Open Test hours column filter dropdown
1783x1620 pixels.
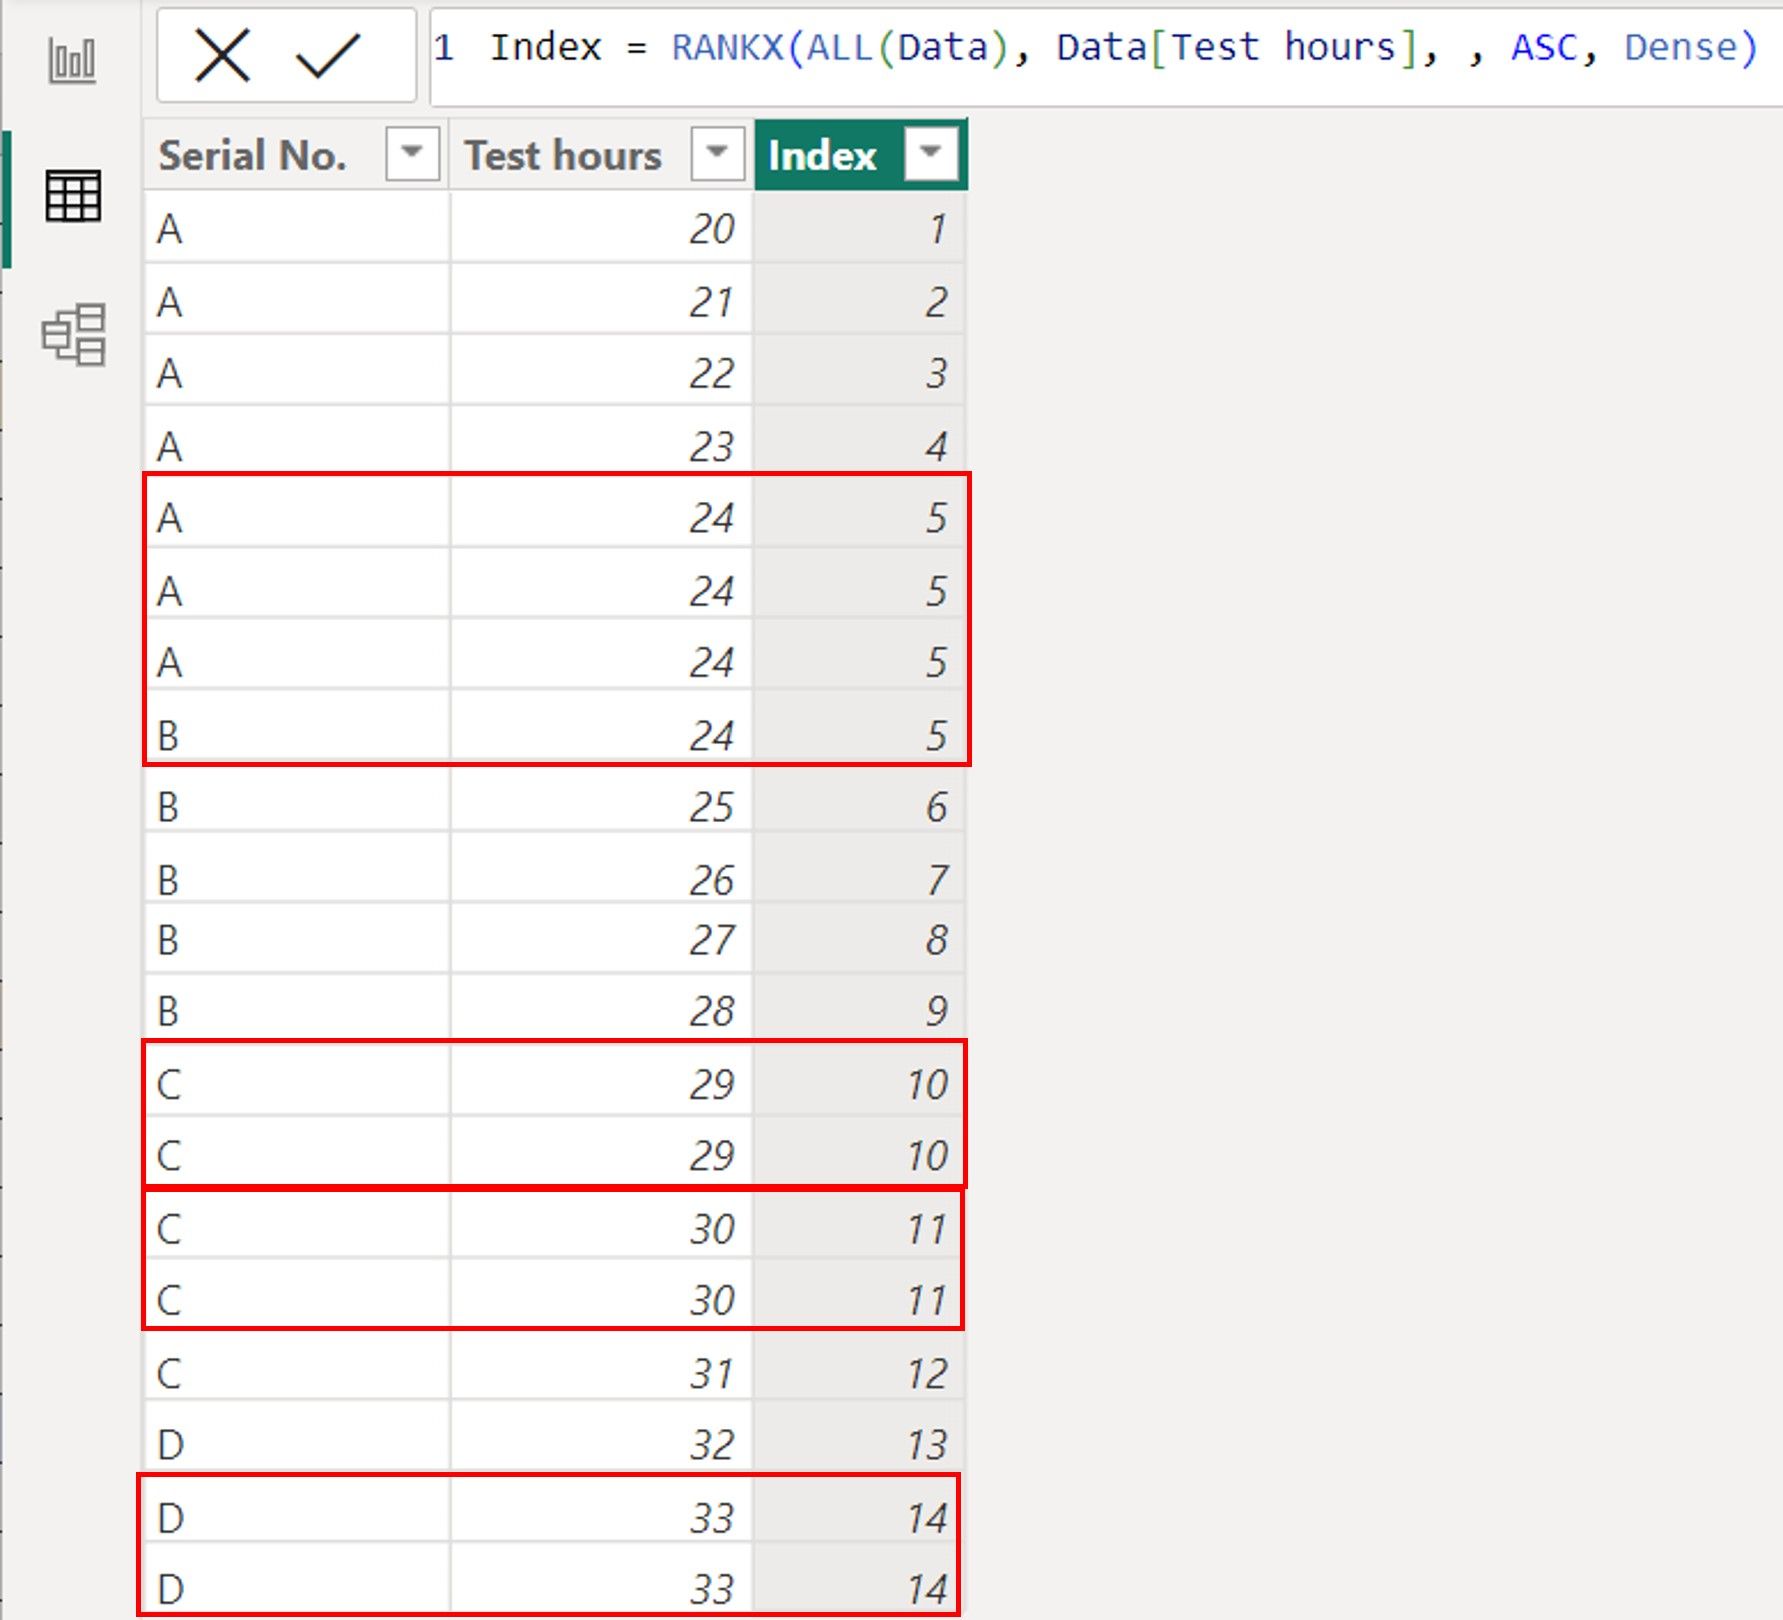pos(717,154)
